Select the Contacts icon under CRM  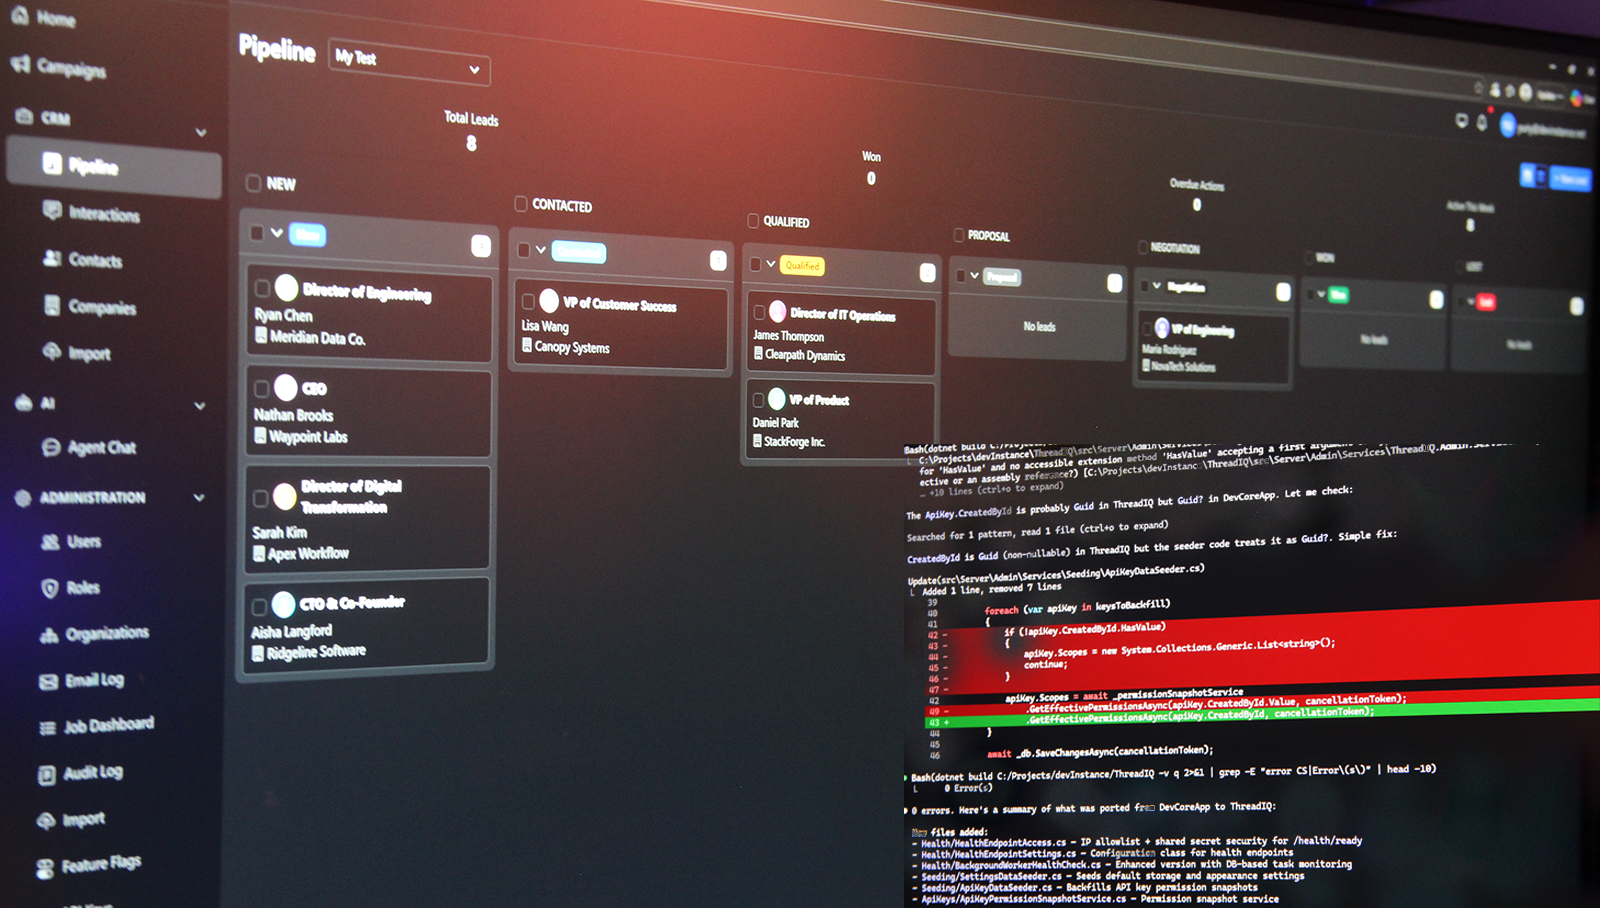52,260
